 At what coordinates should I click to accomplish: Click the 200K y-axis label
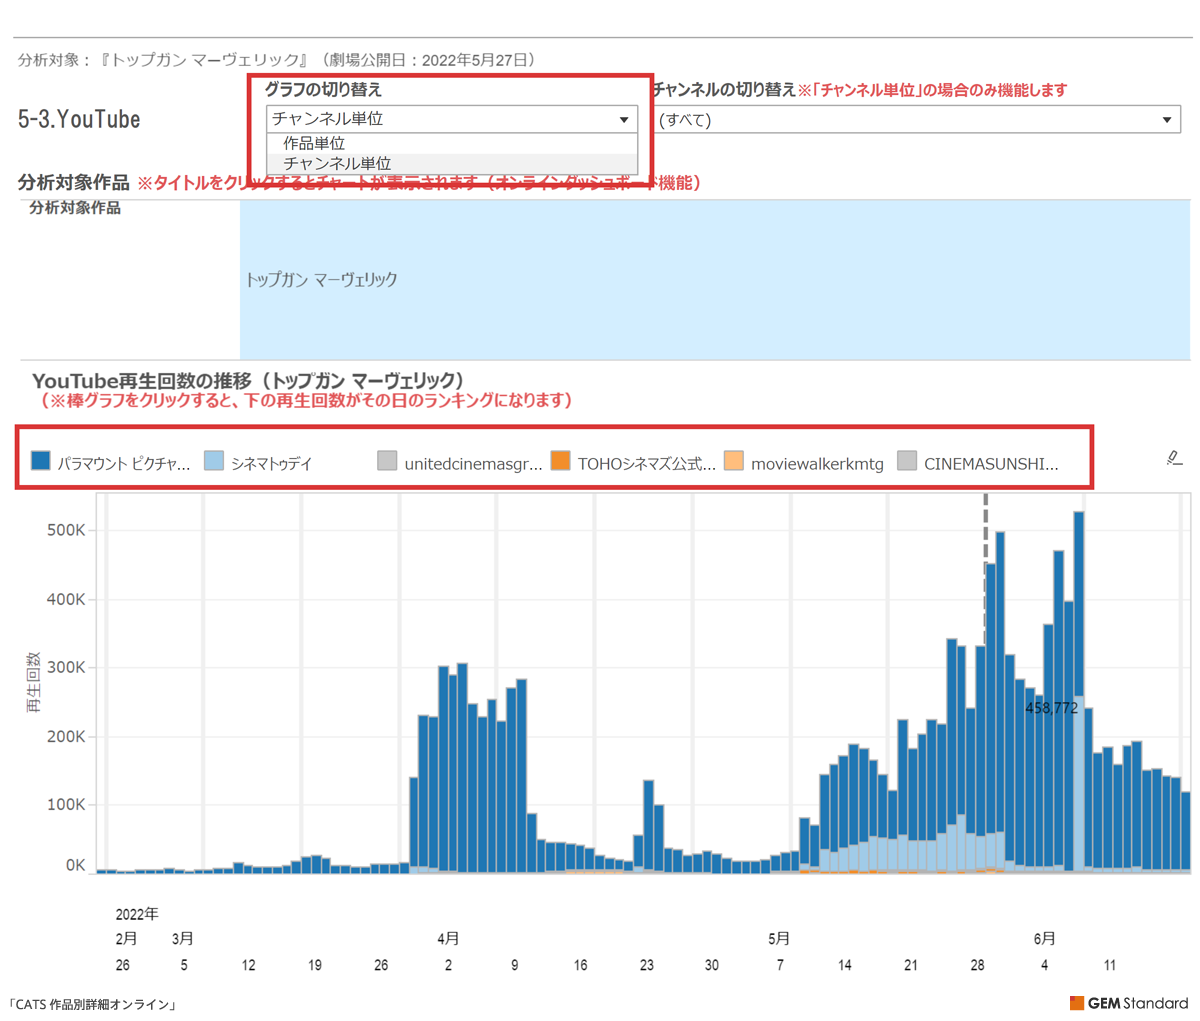coord(66,736)
